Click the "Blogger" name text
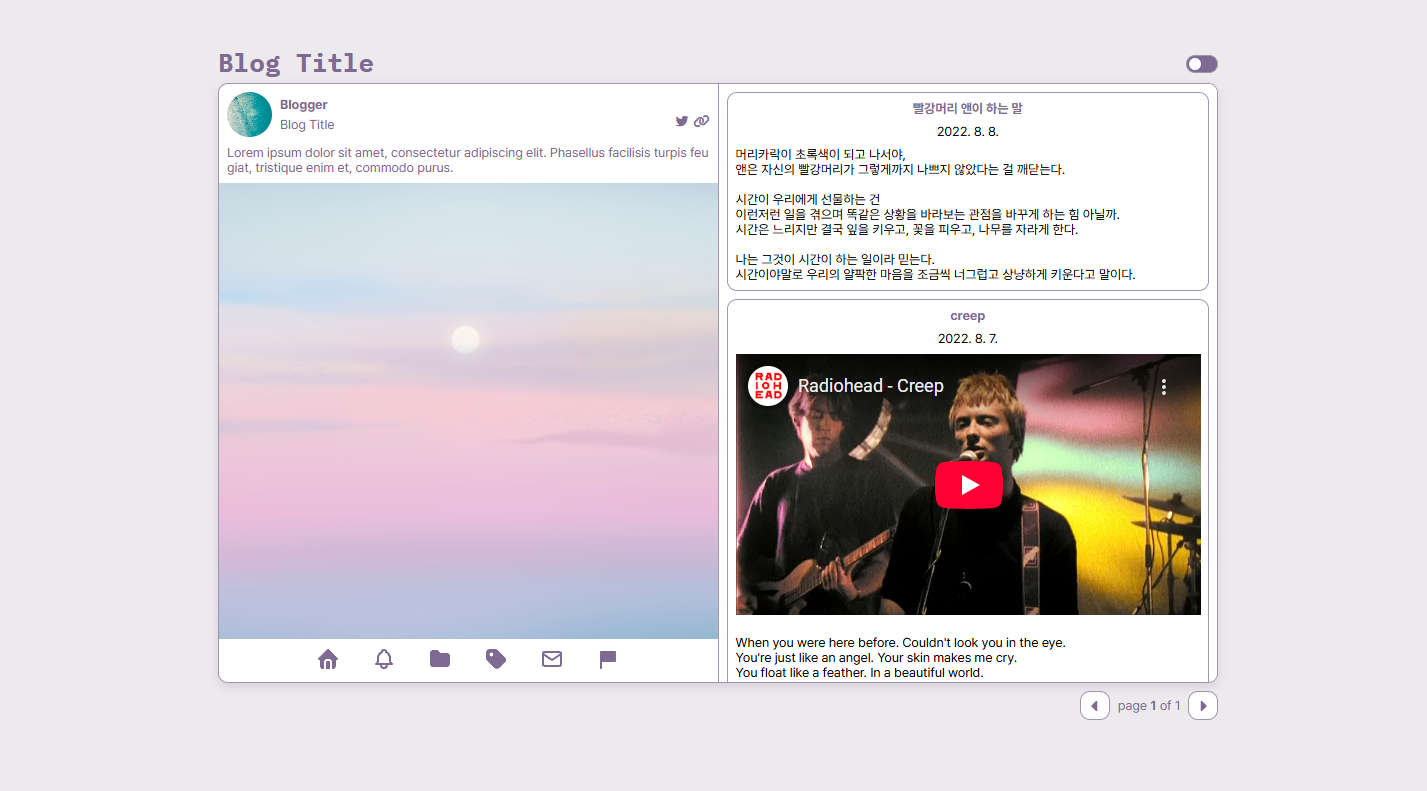Image resolution: width=1427 pixels, height=791 pixels. [x=304, y=105]
